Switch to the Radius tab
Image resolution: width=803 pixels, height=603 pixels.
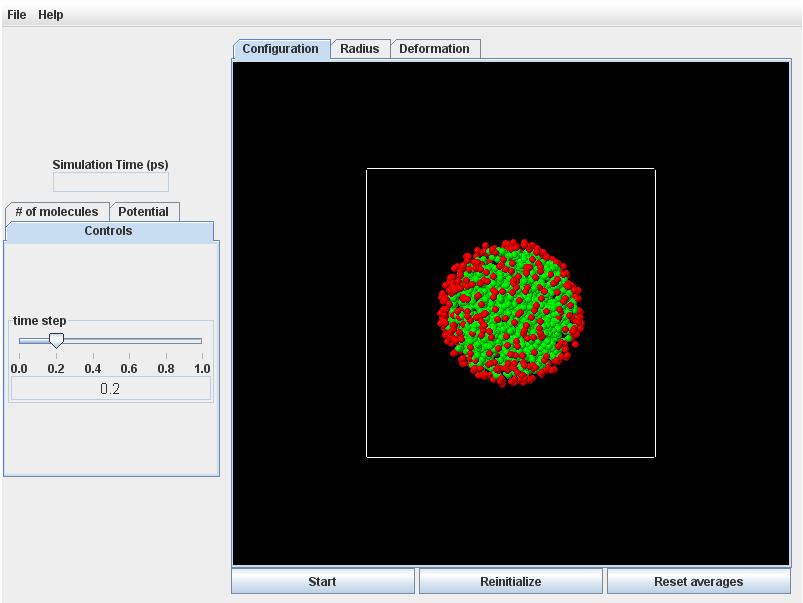359,49
